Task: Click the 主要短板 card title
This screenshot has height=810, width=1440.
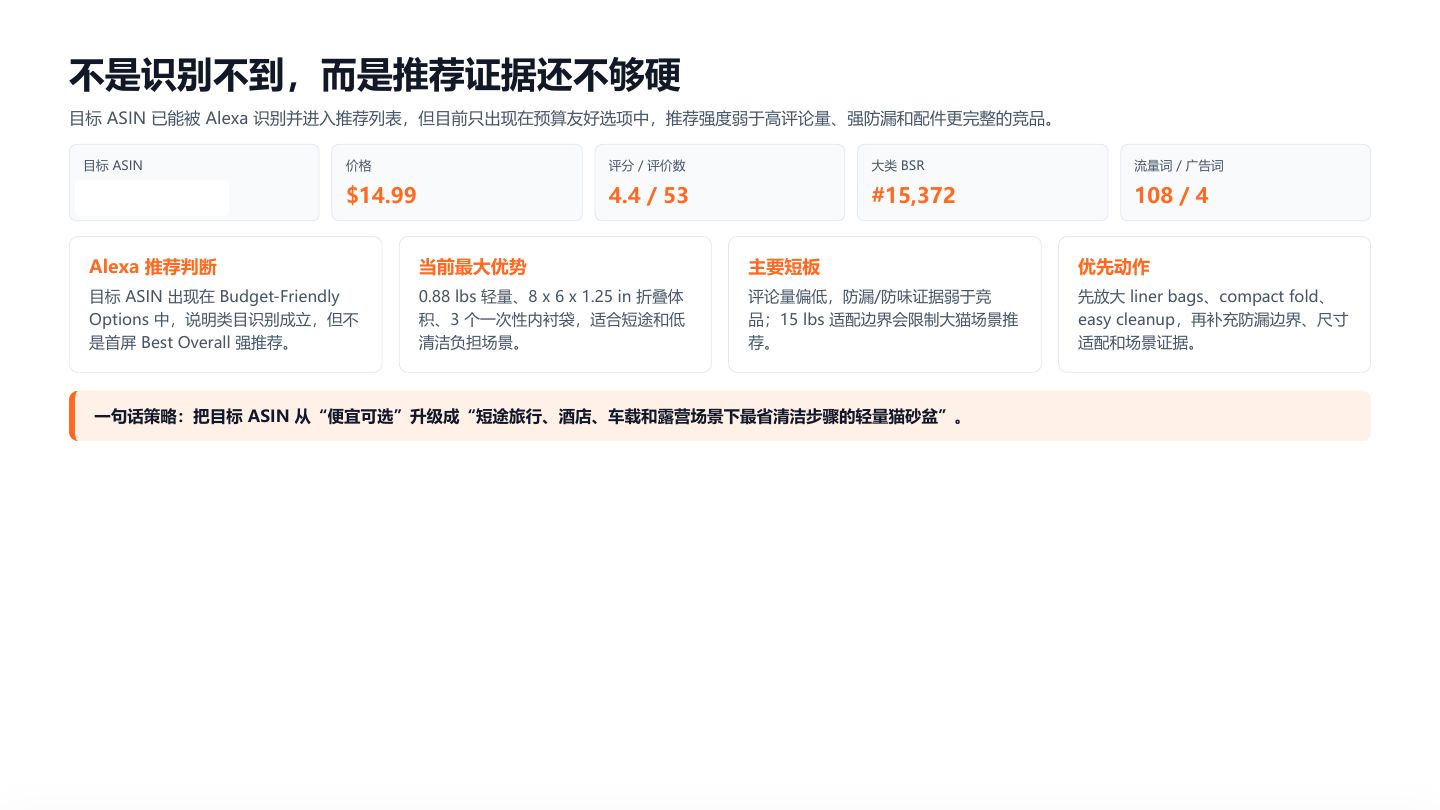Action: pyautogui.click(x=784, y=267)
